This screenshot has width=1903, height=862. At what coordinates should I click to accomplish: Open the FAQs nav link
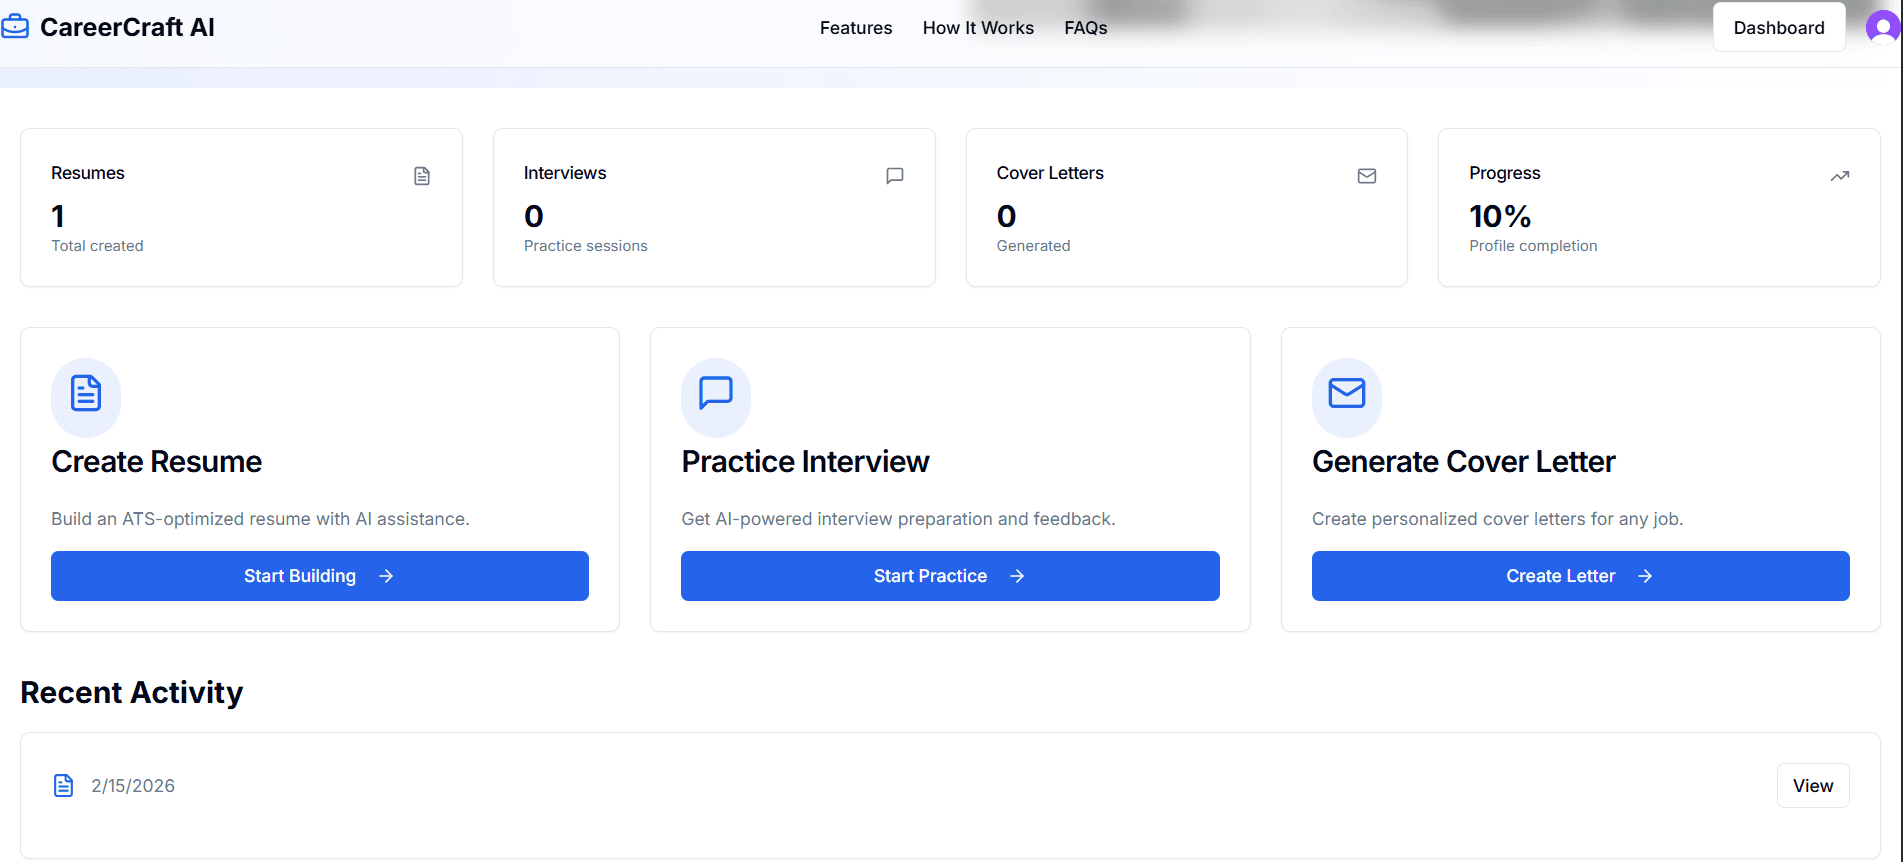pos(1086,28)
